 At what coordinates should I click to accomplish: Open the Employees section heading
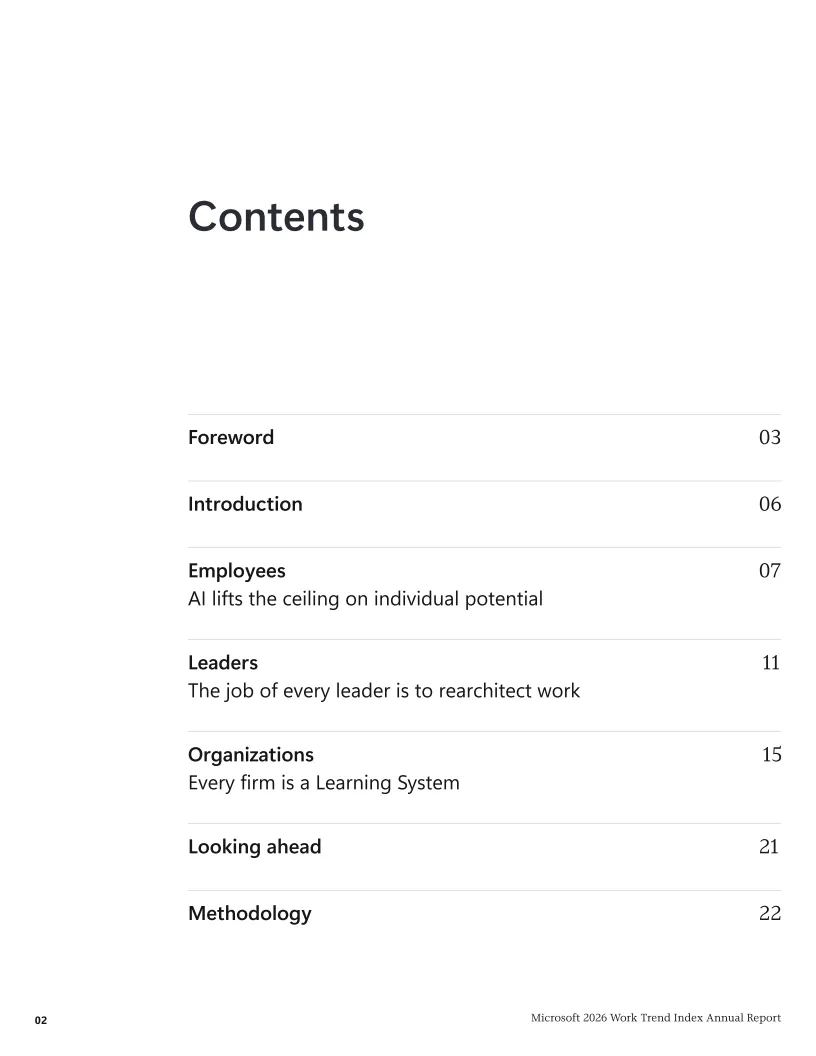click(x=236, y=571)
